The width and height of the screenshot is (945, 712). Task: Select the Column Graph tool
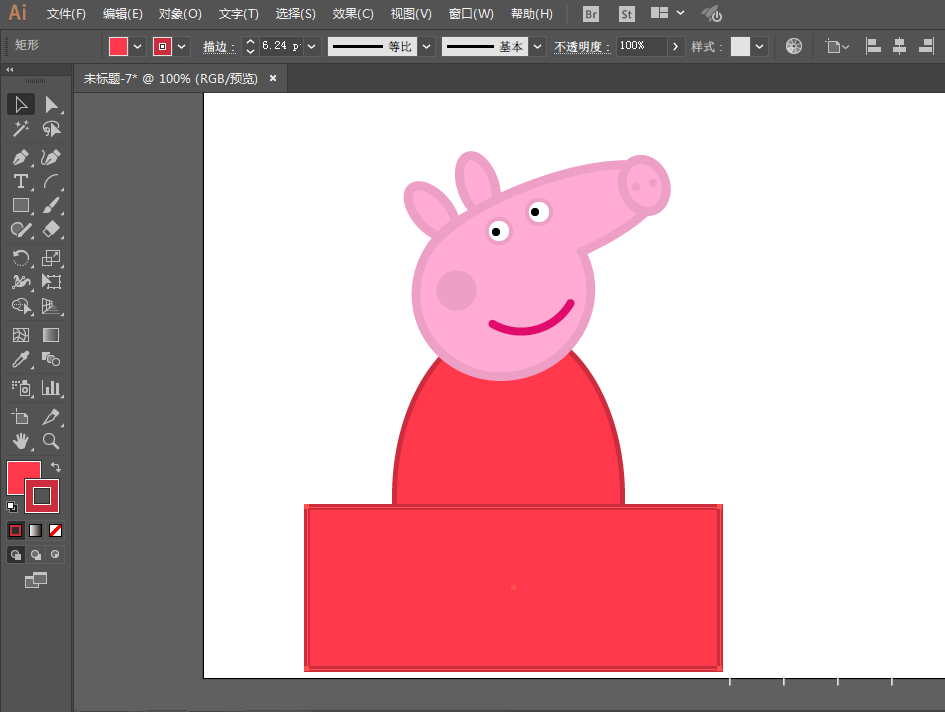tap(51, 388)
